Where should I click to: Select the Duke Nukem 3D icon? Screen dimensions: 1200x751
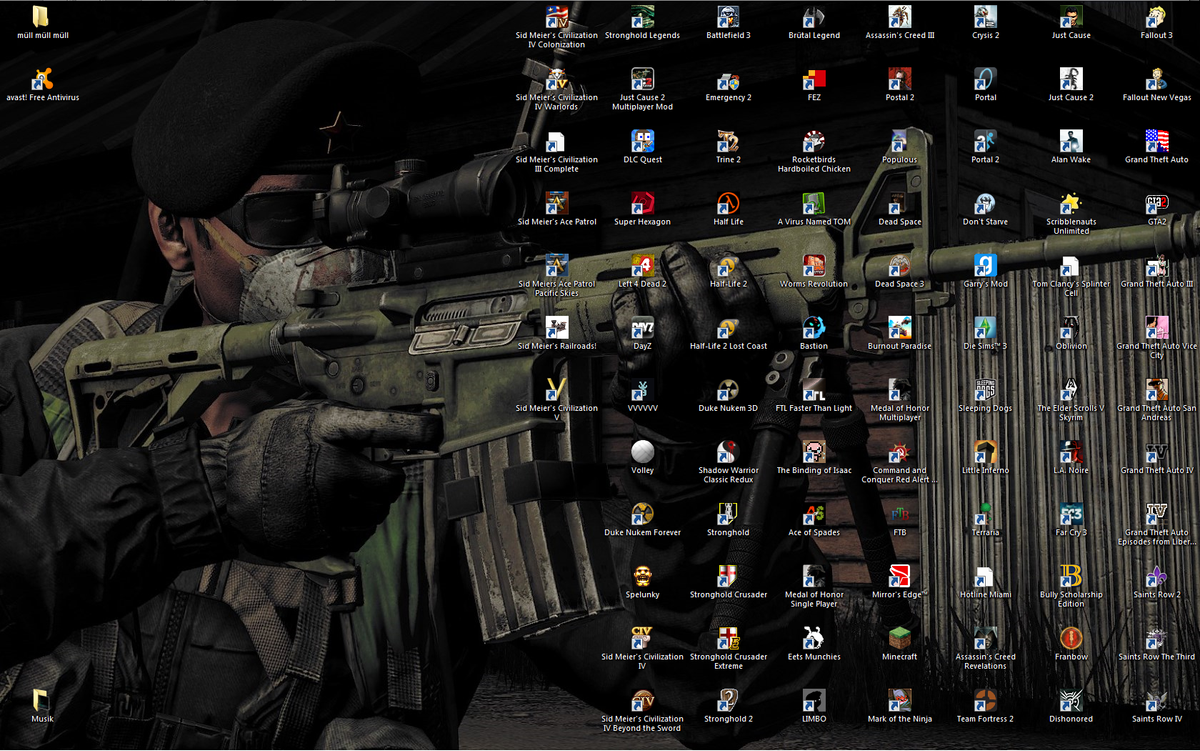[x=728, y=389]
